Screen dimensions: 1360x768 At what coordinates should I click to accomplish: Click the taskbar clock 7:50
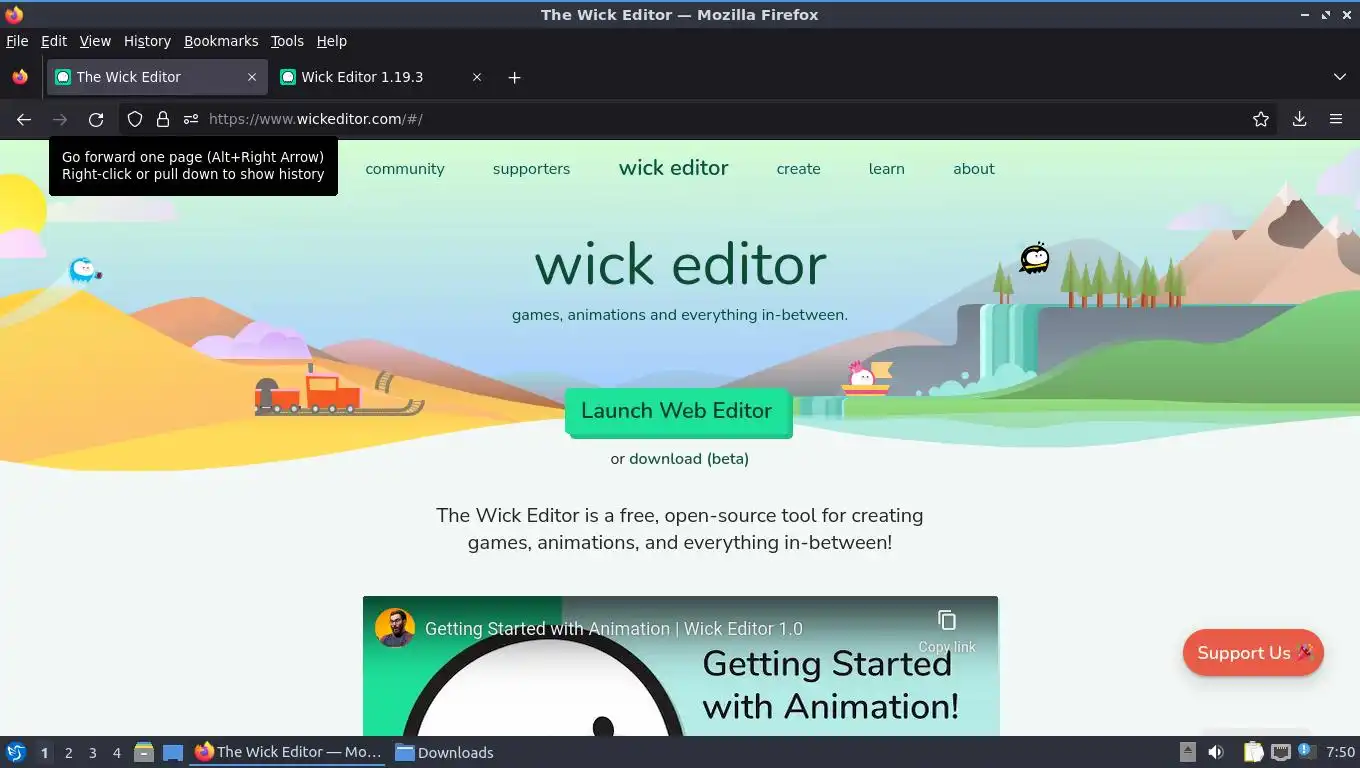(1340, 752)
